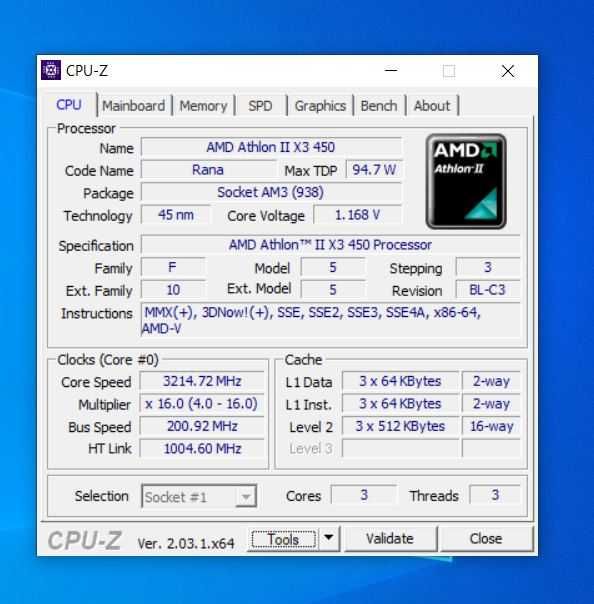Select the CPU tab
This screenshot has width=594, height=604.
(69, 104)
